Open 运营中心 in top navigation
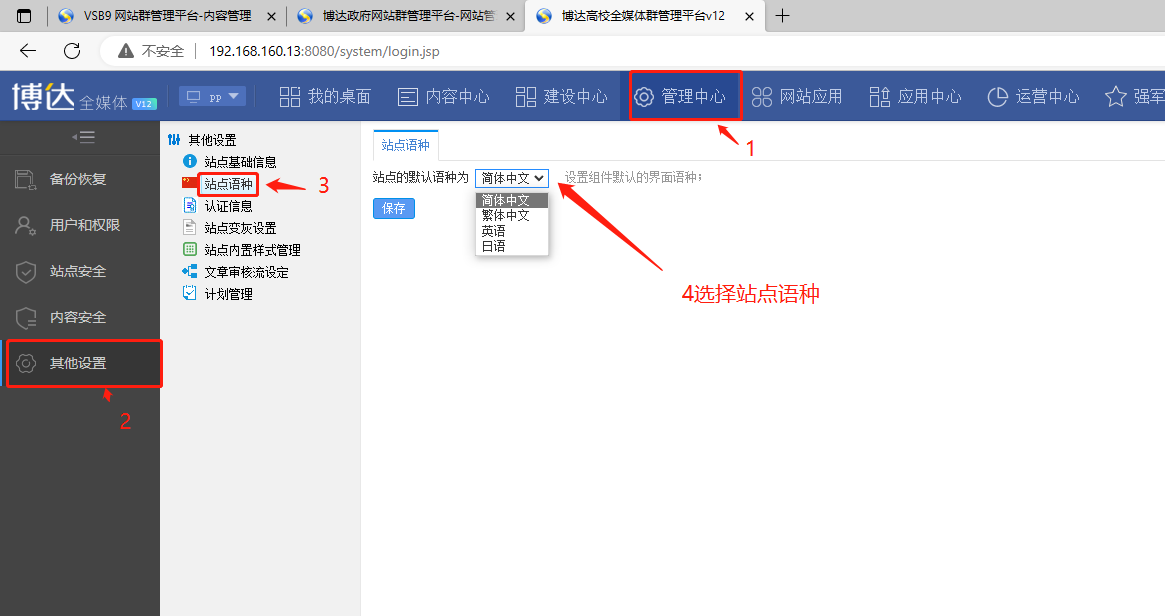 (1033, 97)
